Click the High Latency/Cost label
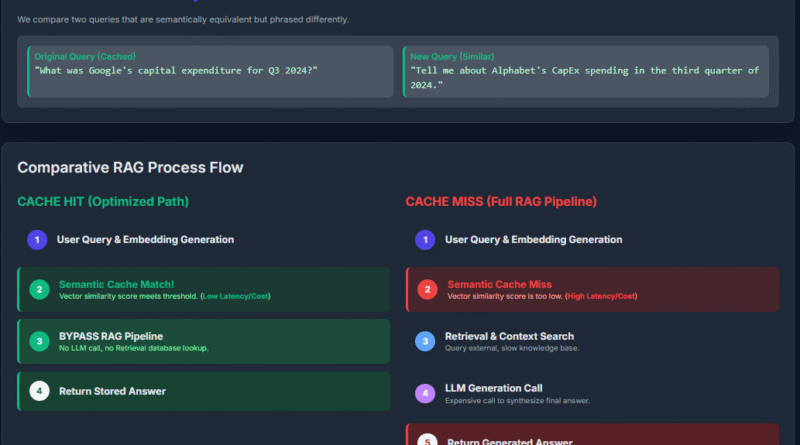Viewport: 800px width, 445px height. pyautogui.click(x=601, y=296)
